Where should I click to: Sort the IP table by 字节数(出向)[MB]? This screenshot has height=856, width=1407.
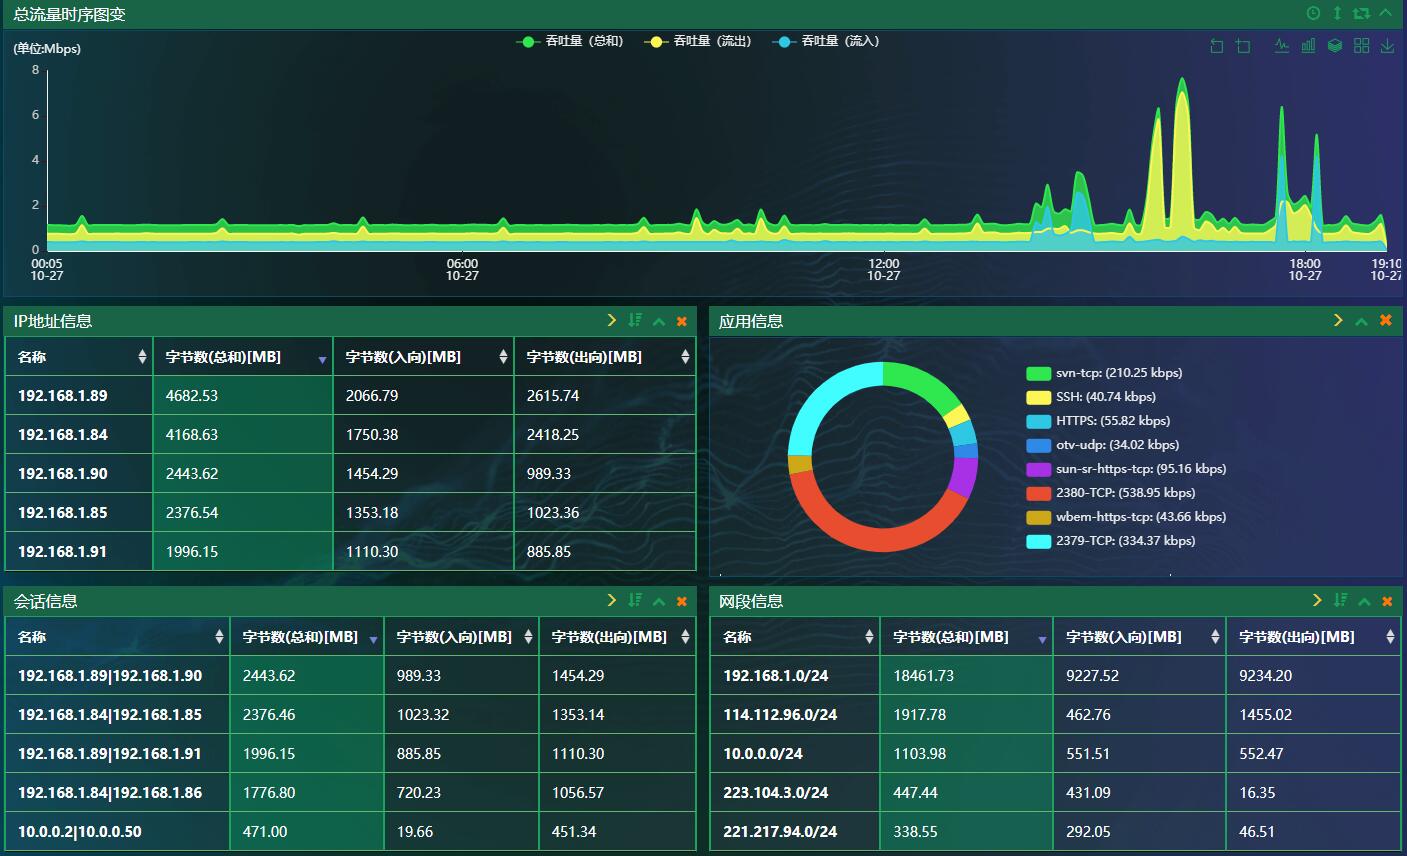tap(605, 357)
